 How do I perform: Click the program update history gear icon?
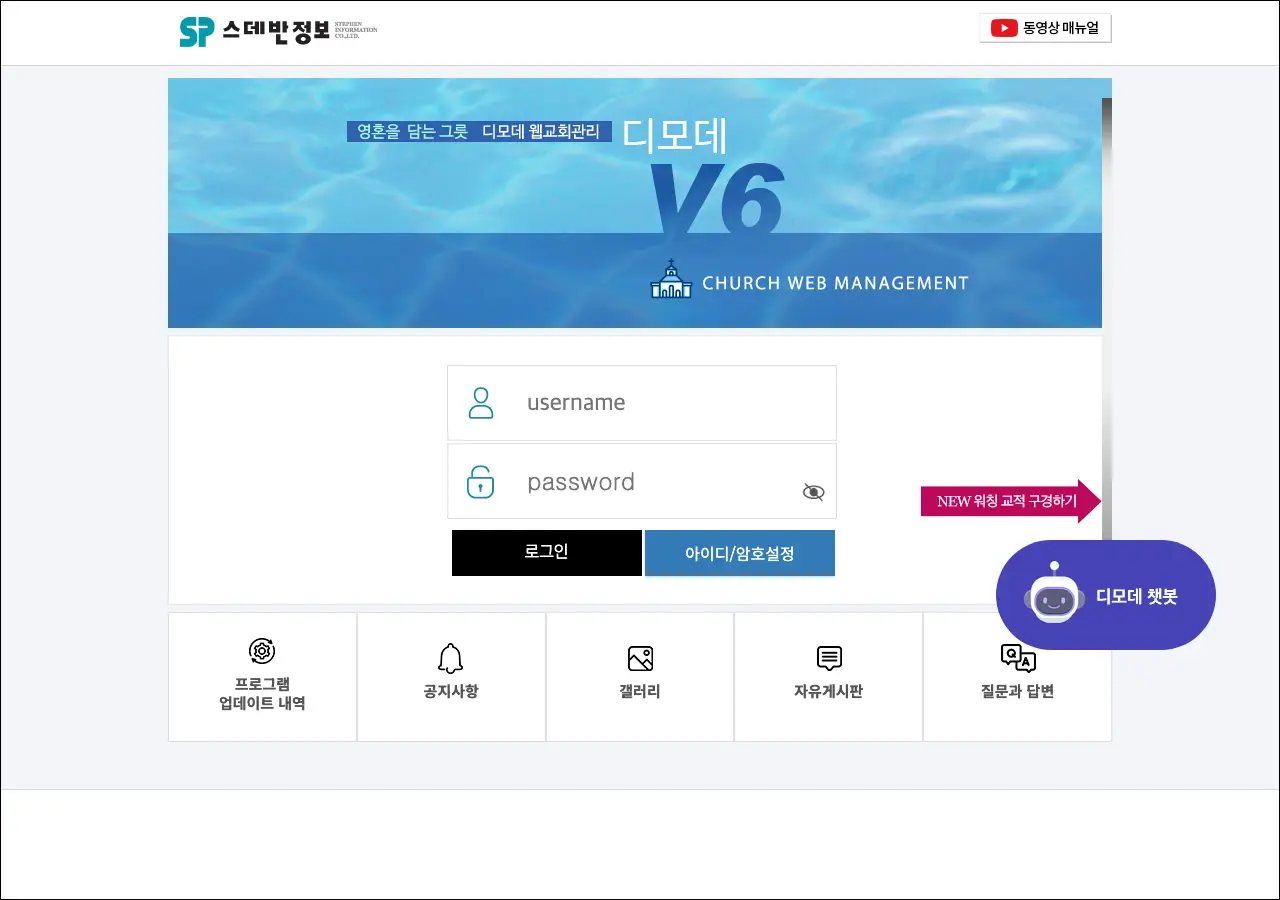click(262, 651)
